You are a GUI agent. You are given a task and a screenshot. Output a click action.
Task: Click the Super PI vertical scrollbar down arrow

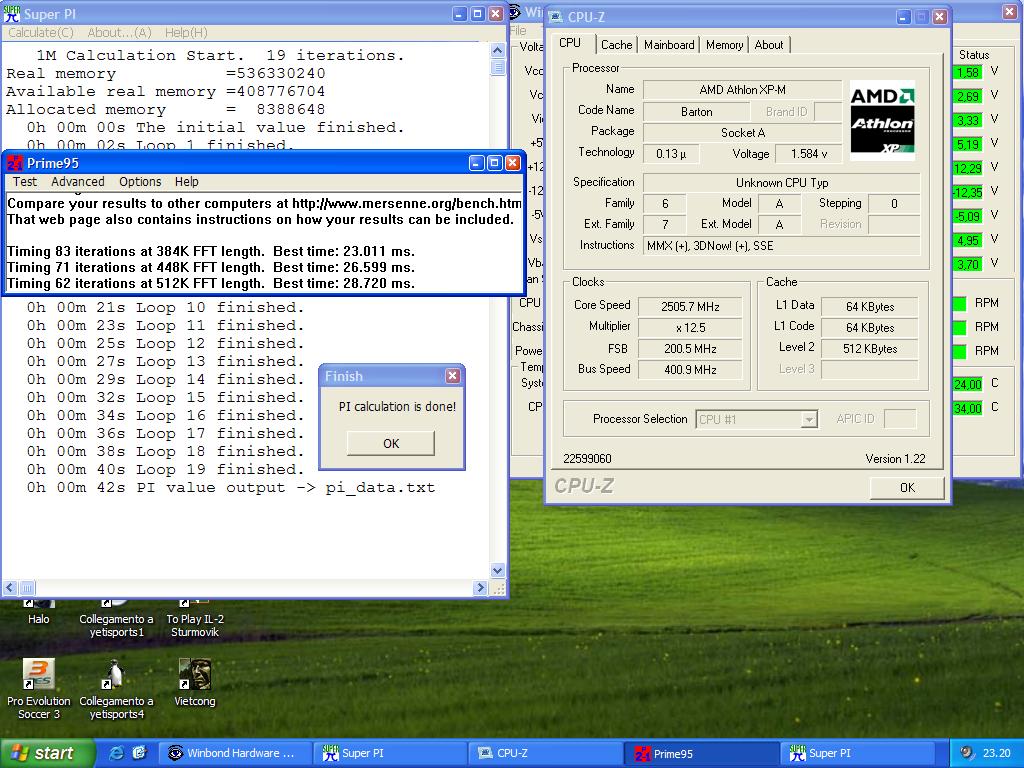coord(498,570)
